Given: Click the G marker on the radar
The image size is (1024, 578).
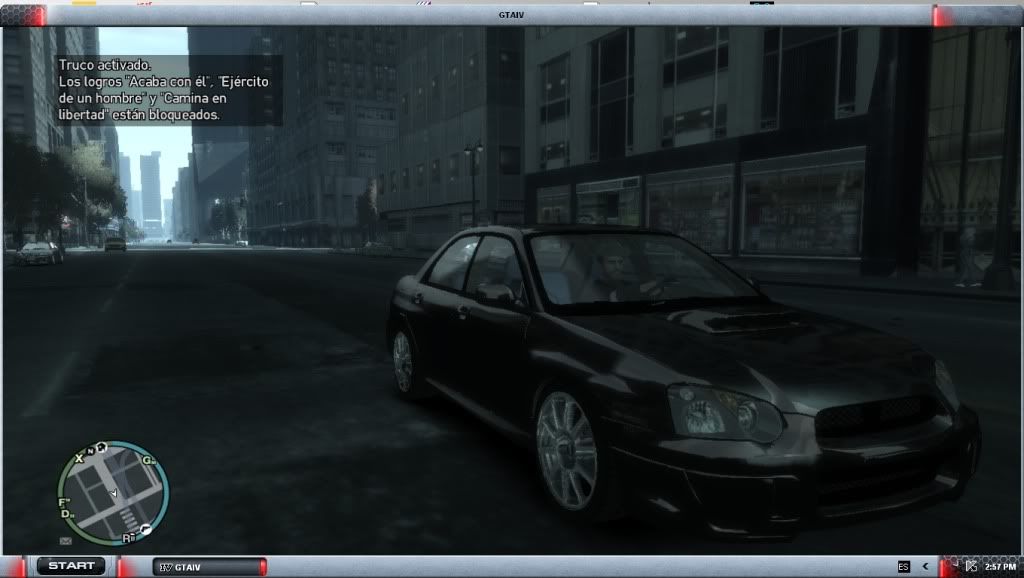Looking at the screenshot, I should coord(148,460).
